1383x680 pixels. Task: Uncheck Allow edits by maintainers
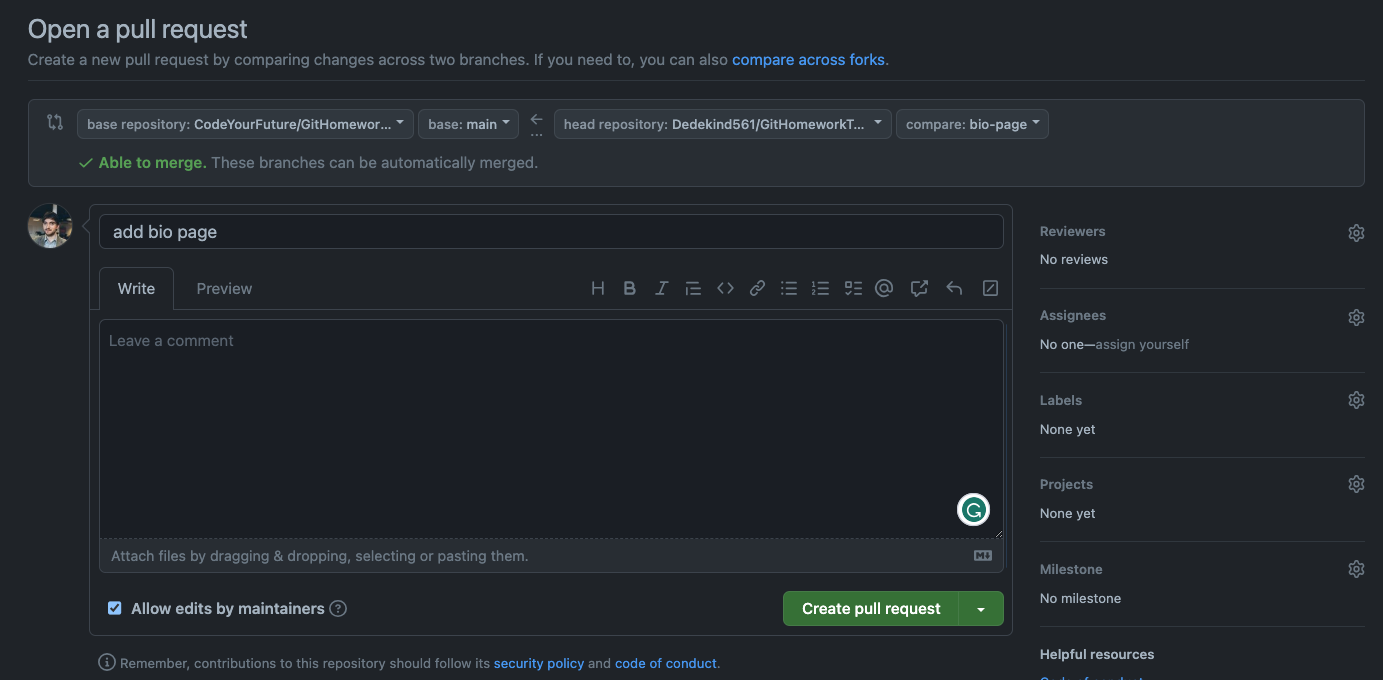(114, 607)
